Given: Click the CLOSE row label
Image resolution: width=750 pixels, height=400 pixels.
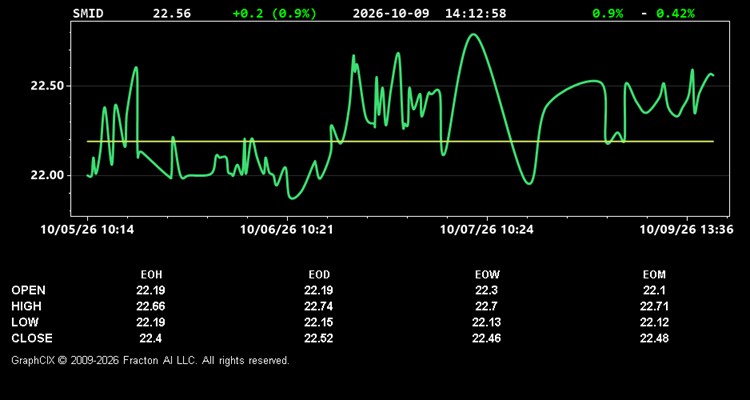Looking at the screenshot, I should pyautogui.click(x=32, y=338).
